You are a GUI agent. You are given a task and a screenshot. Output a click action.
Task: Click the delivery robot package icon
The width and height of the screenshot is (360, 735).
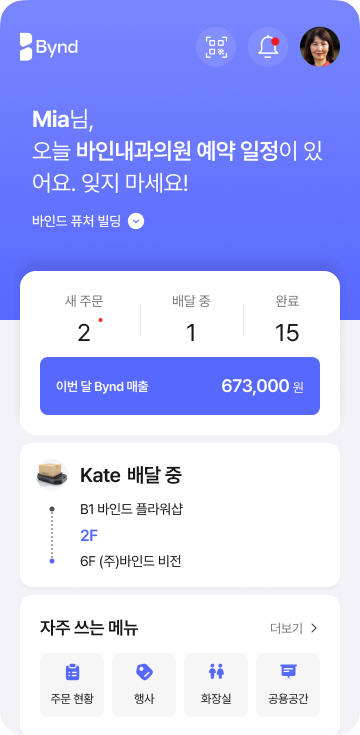pos(52,475)
